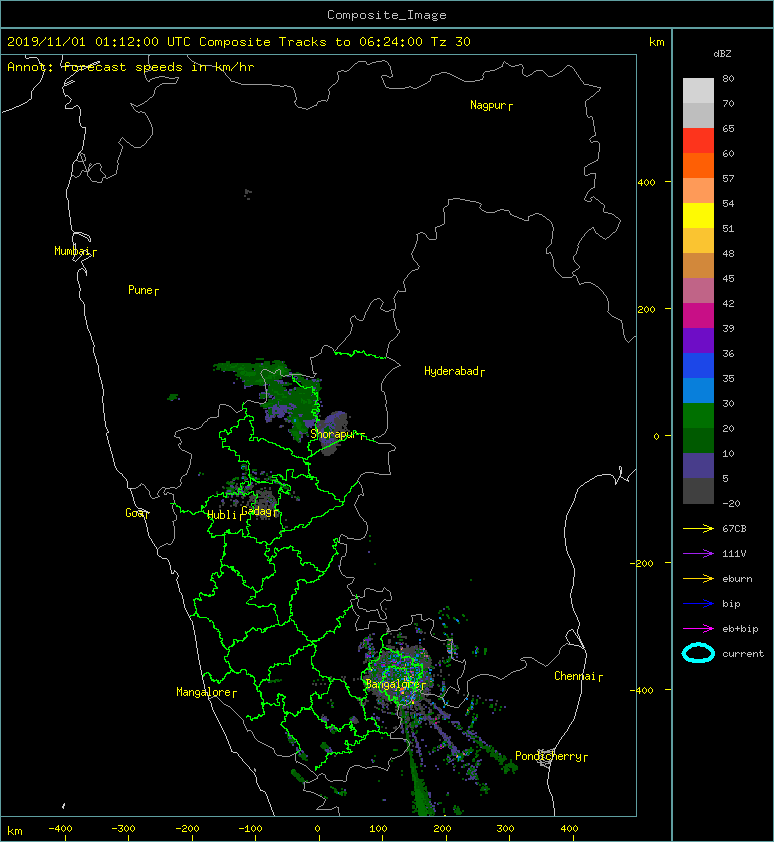Click the 300 tick on the horizontal axis
Image resolution: width=774 pixels, height=842 pixels.
pos(505,829)
